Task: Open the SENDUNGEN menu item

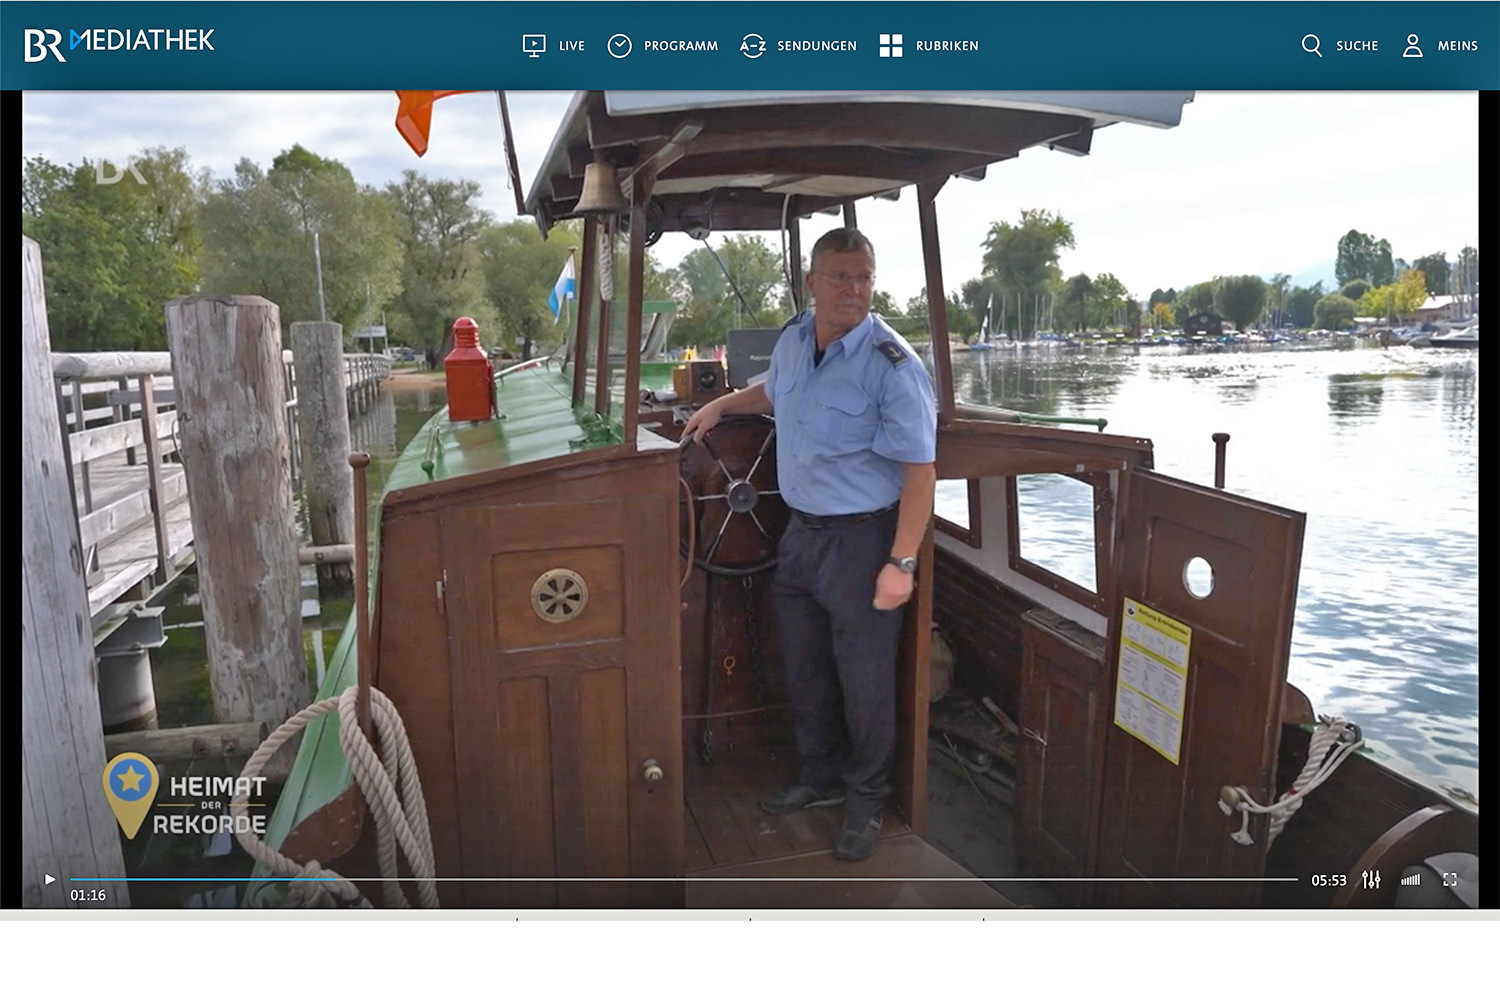Action: 817,46
